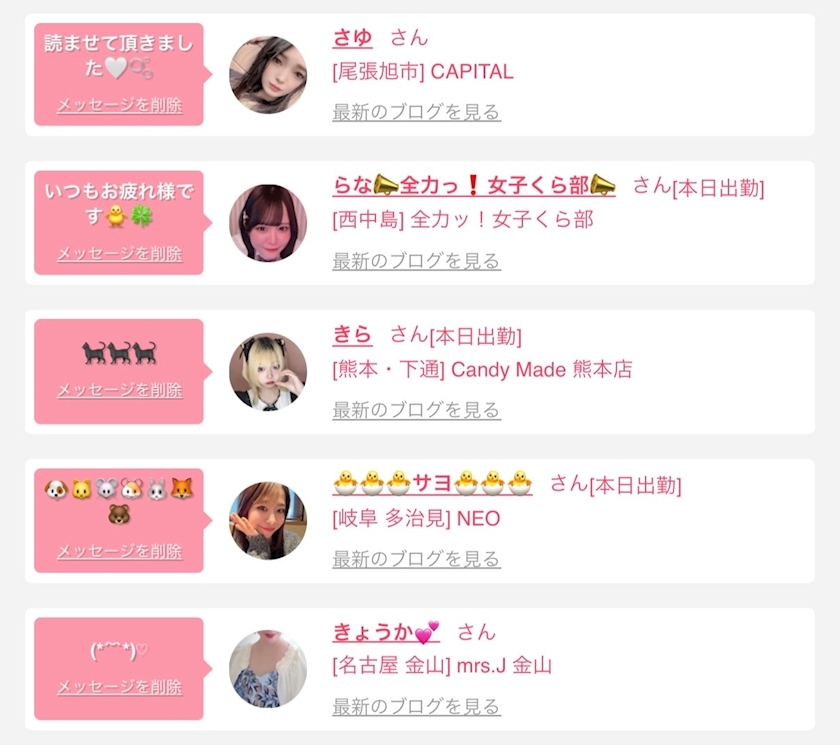This screenshot has width=840, height=745.
Task: Delete the (*~~*) message to きょうか
Action: tap(119, 687)
